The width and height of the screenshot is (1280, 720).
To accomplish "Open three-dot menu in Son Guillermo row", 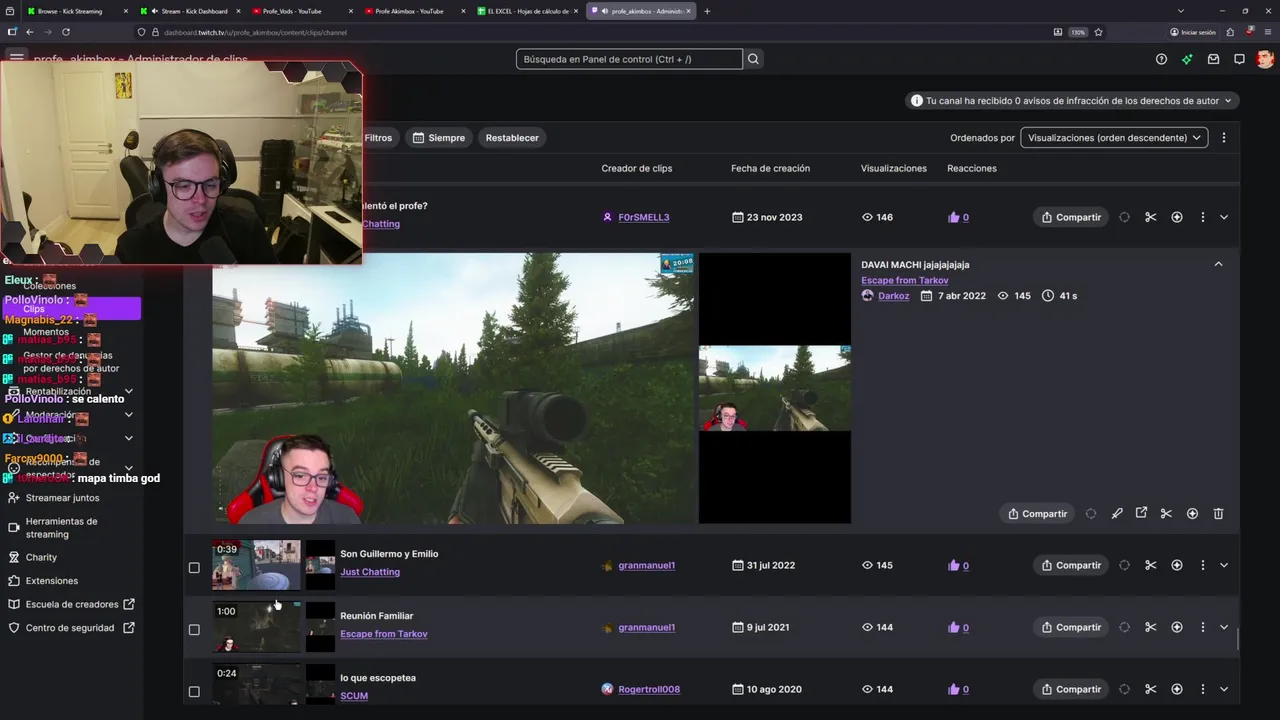I will (1202, 565).
